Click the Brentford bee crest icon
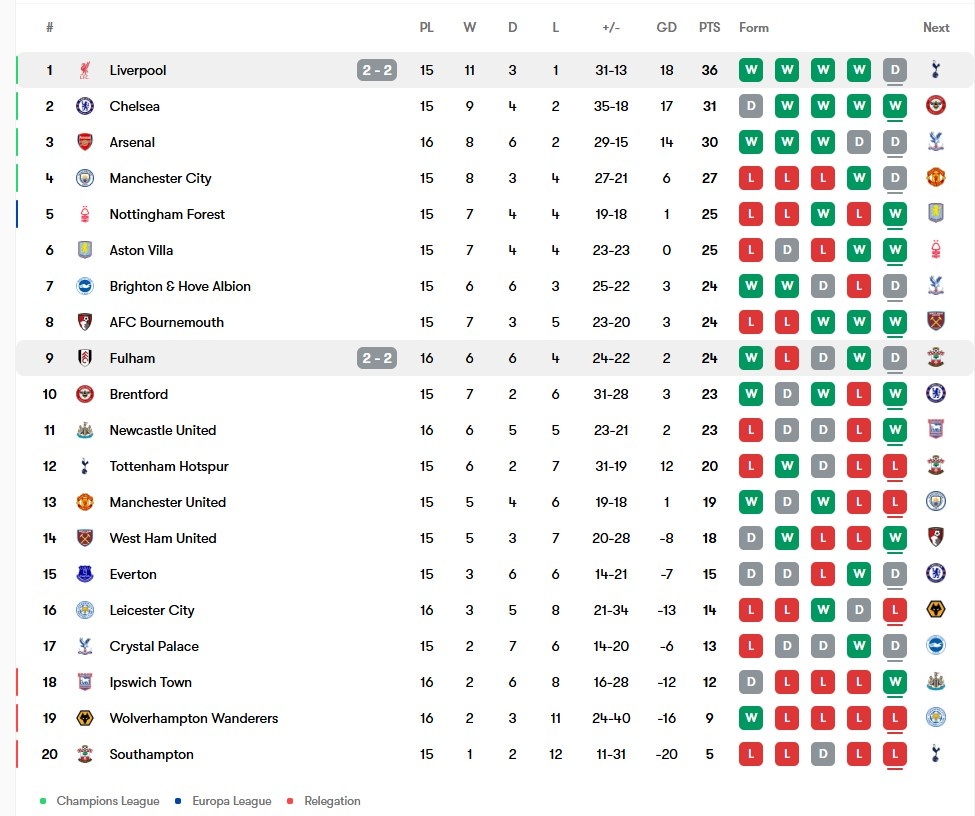 click(85, 394)
